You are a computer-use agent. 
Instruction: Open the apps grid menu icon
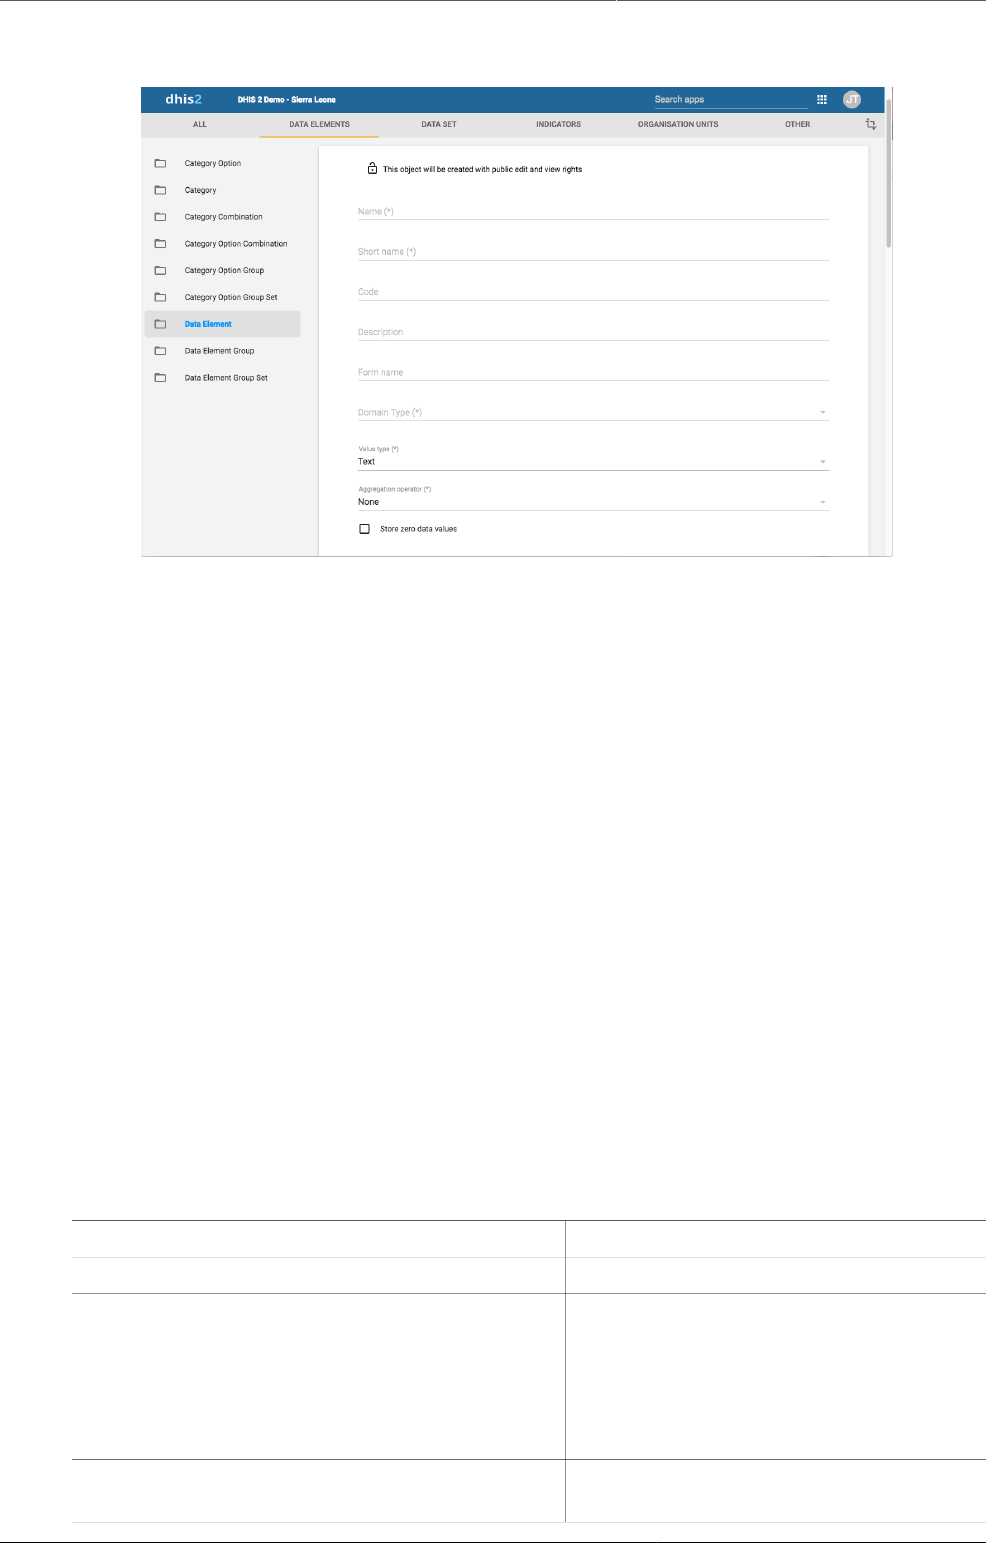(x=822, y=99)
